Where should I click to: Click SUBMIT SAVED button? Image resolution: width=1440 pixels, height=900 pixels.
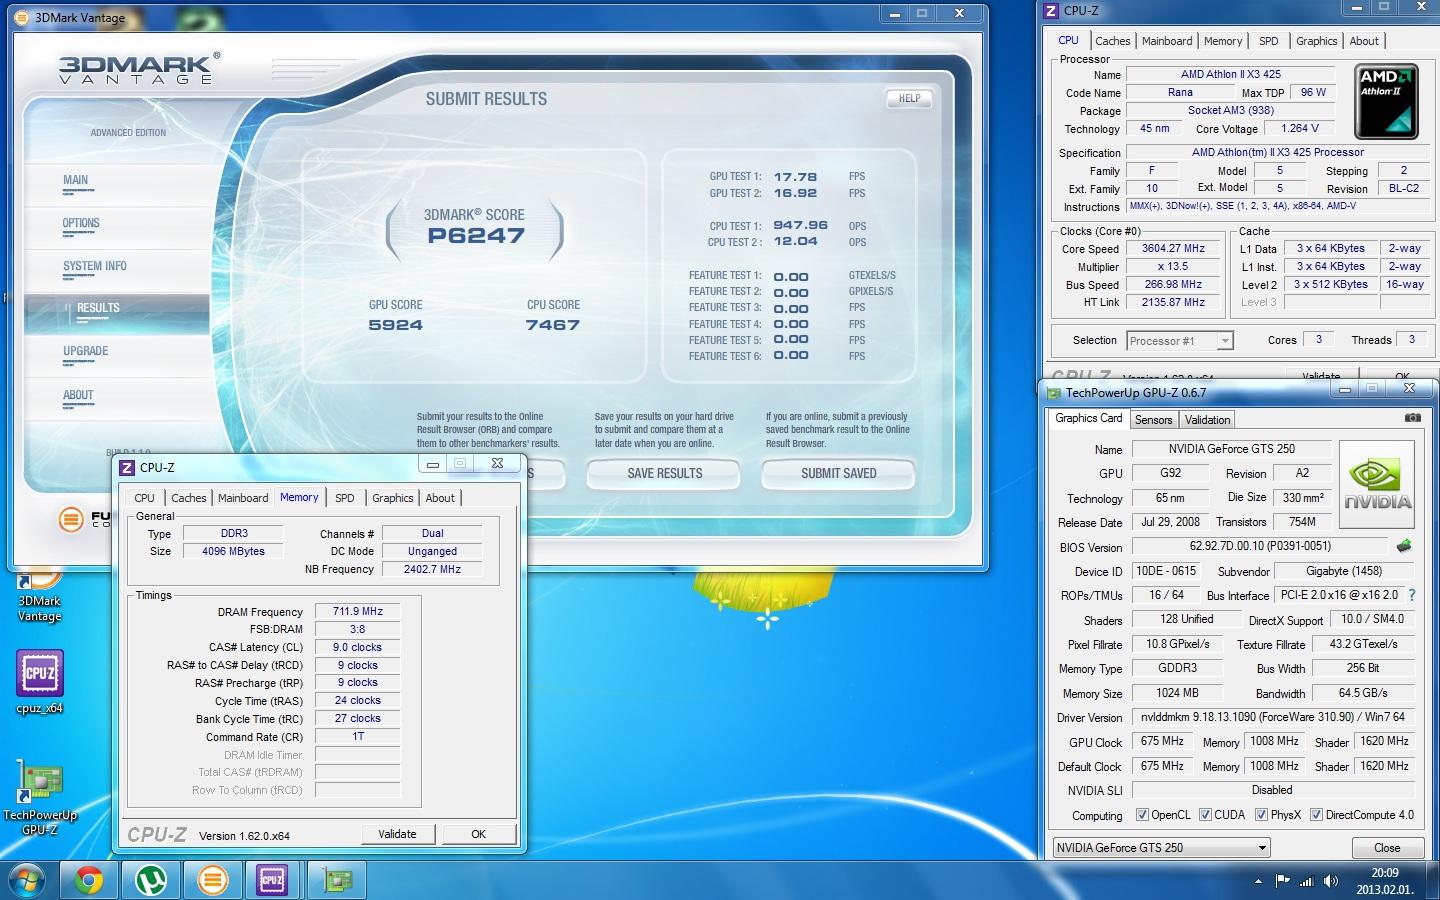click(838, 474)
